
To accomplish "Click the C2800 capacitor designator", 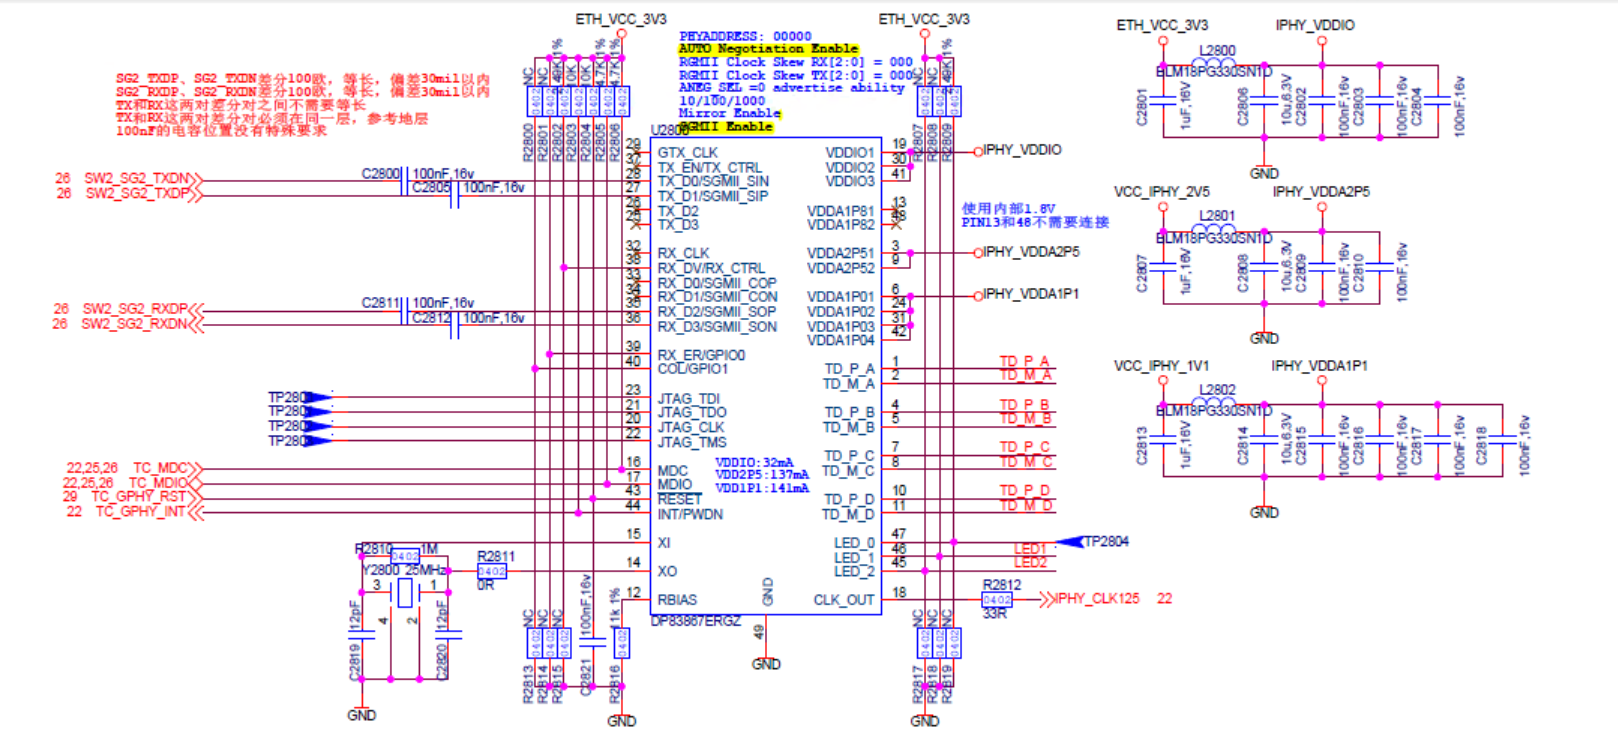I will pos(381,174).
